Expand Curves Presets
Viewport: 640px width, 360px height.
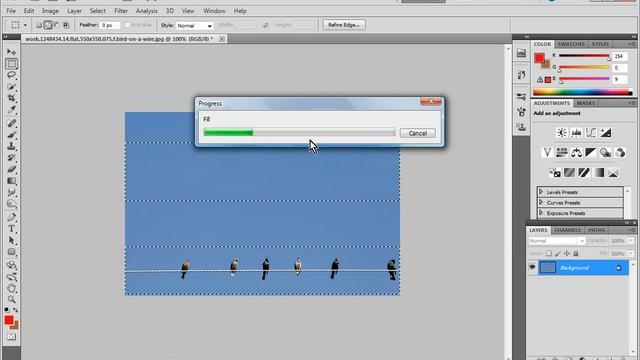tap(540, 202)
